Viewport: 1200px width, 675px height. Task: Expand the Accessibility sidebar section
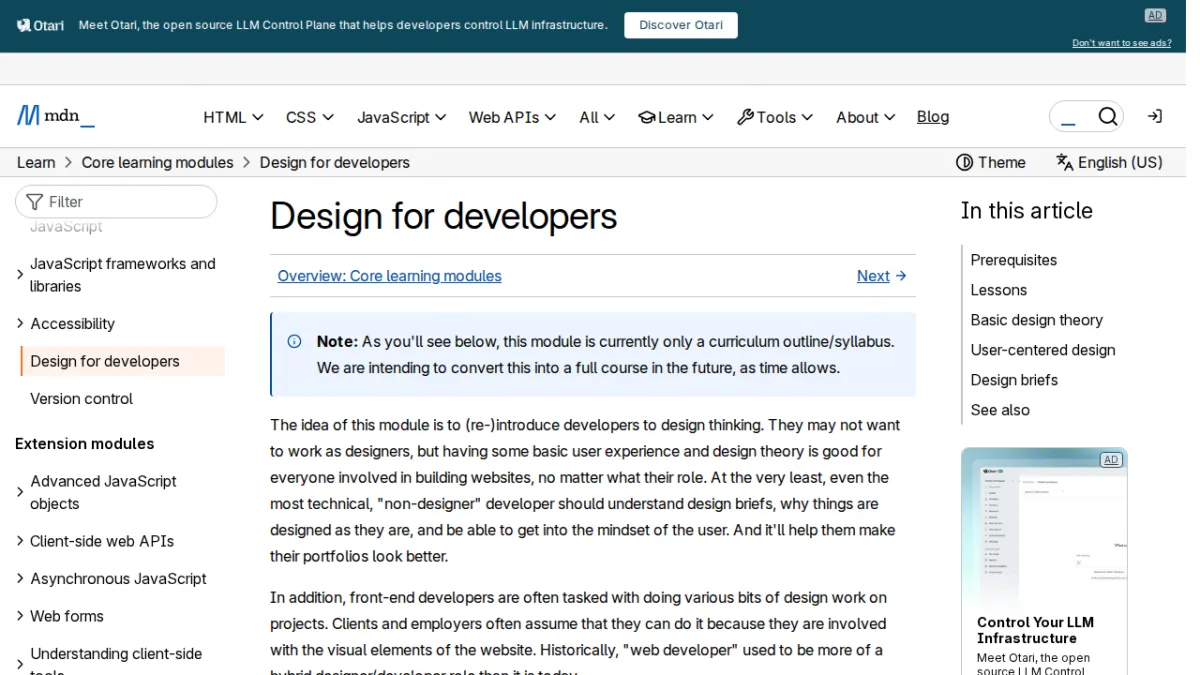20,323
